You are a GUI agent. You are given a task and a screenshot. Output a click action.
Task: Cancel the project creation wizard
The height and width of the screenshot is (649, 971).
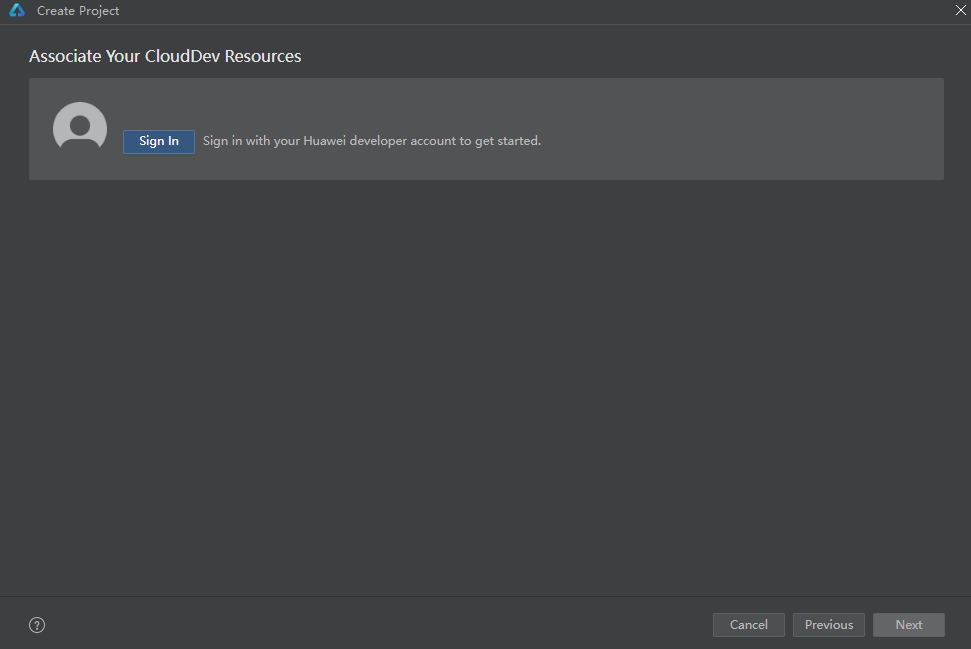pyautogui.click(x=748, y=625)
